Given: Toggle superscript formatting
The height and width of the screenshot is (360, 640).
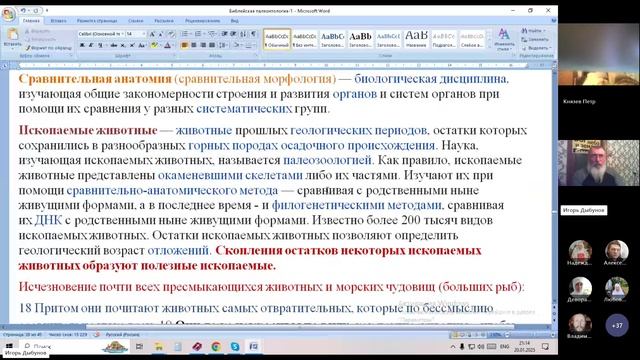Looking at the screenshot, I should pos(132,45).
